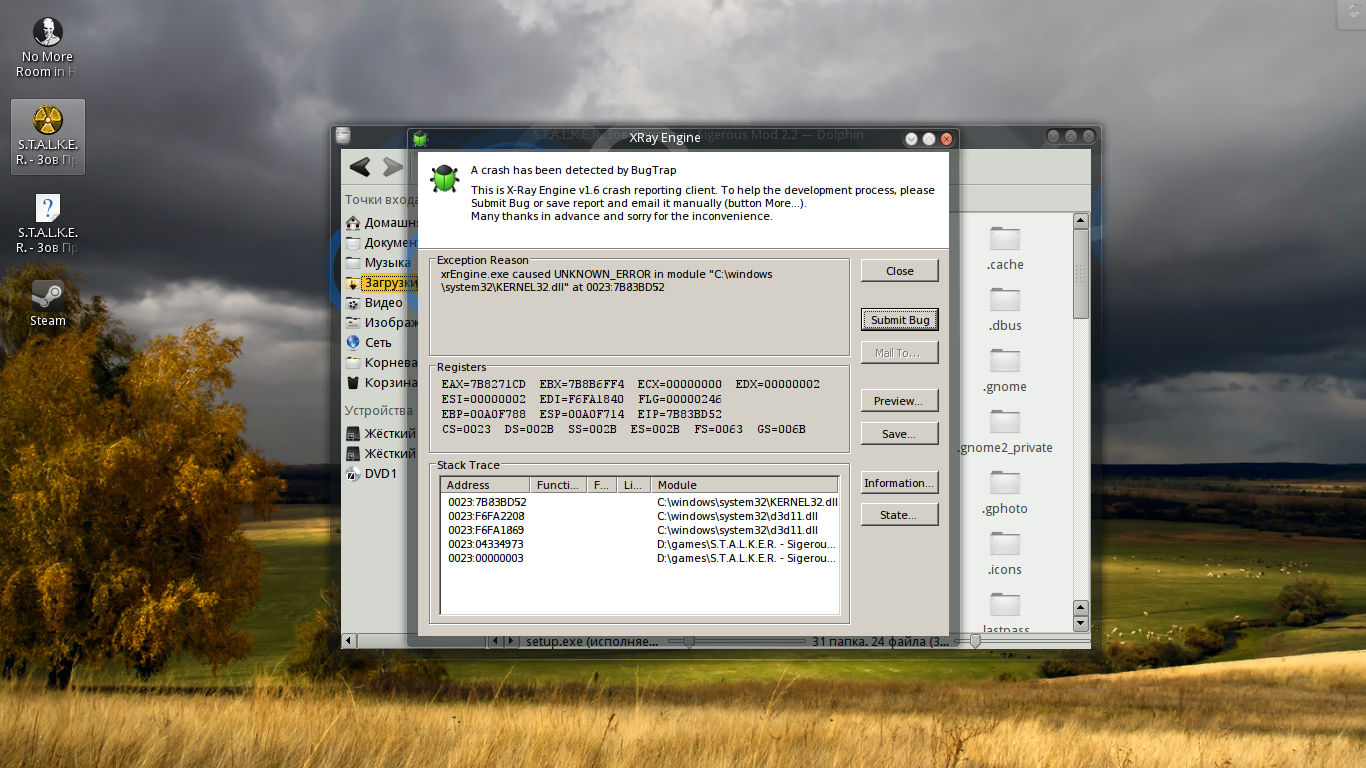The width and height of the screenshot is (1366, 768).
Task: Open the .icons folder in Dolphin
Action: point(1005,553)
